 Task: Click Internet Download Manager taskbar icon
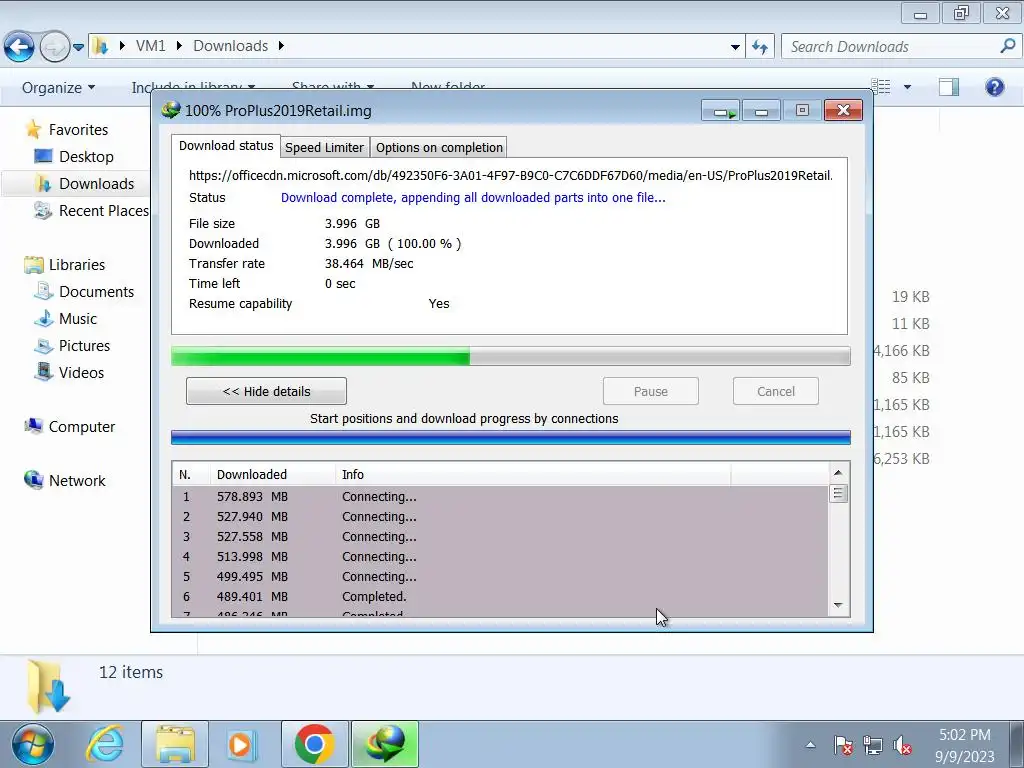385,744
